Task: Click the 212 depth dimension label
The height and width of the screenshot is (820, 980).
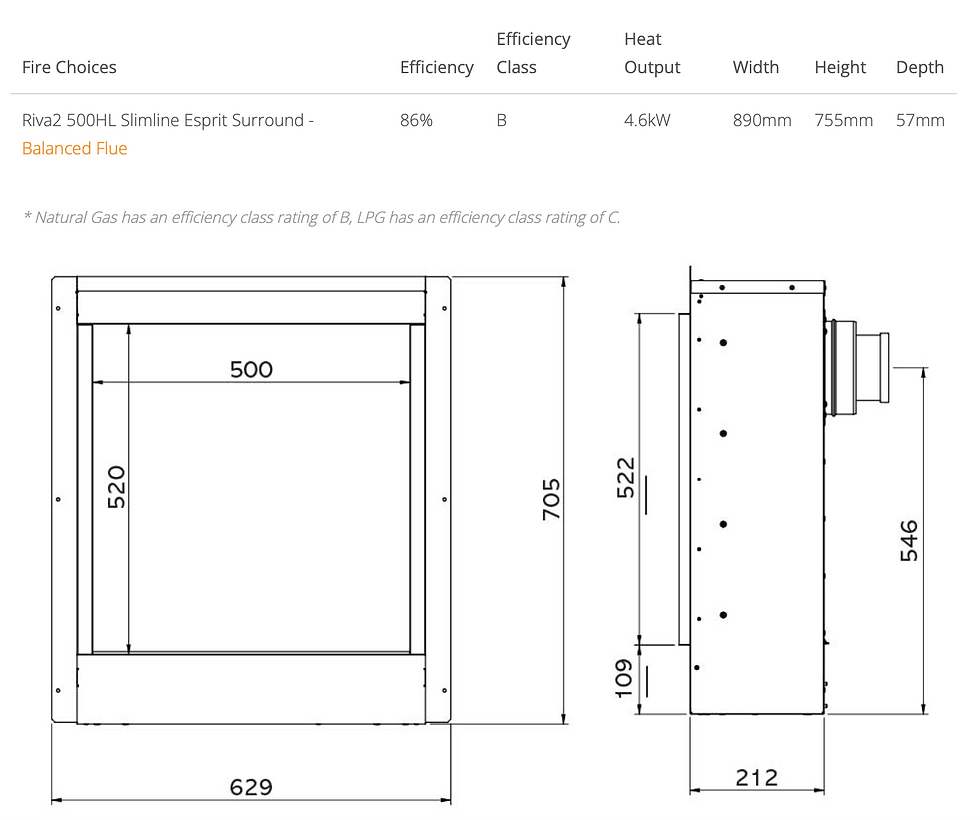Action: click(x=757, y=778)
